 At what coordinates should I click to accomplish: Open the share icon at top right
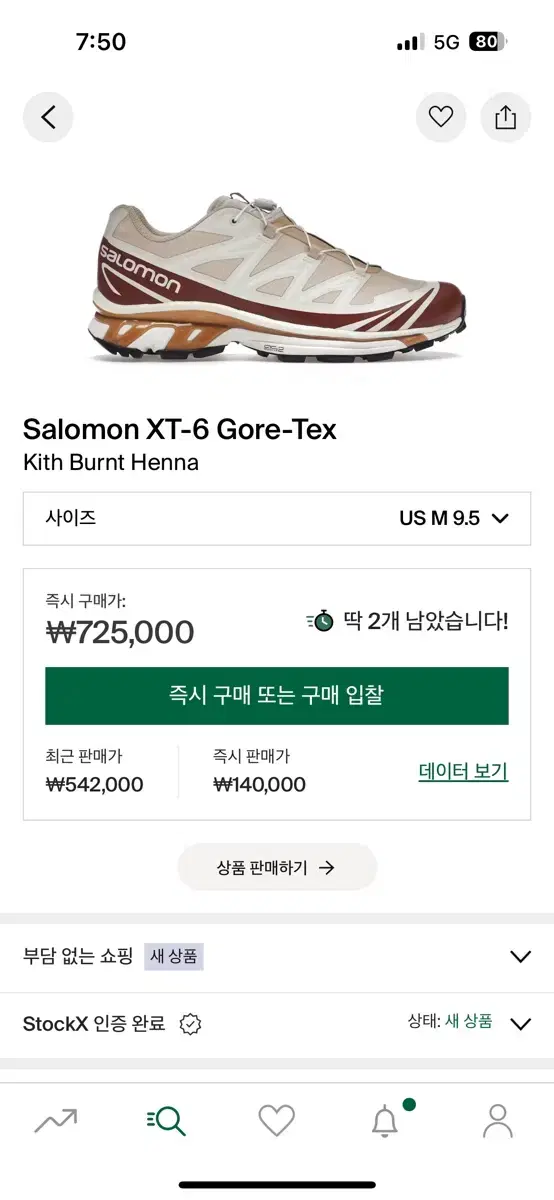505,117
